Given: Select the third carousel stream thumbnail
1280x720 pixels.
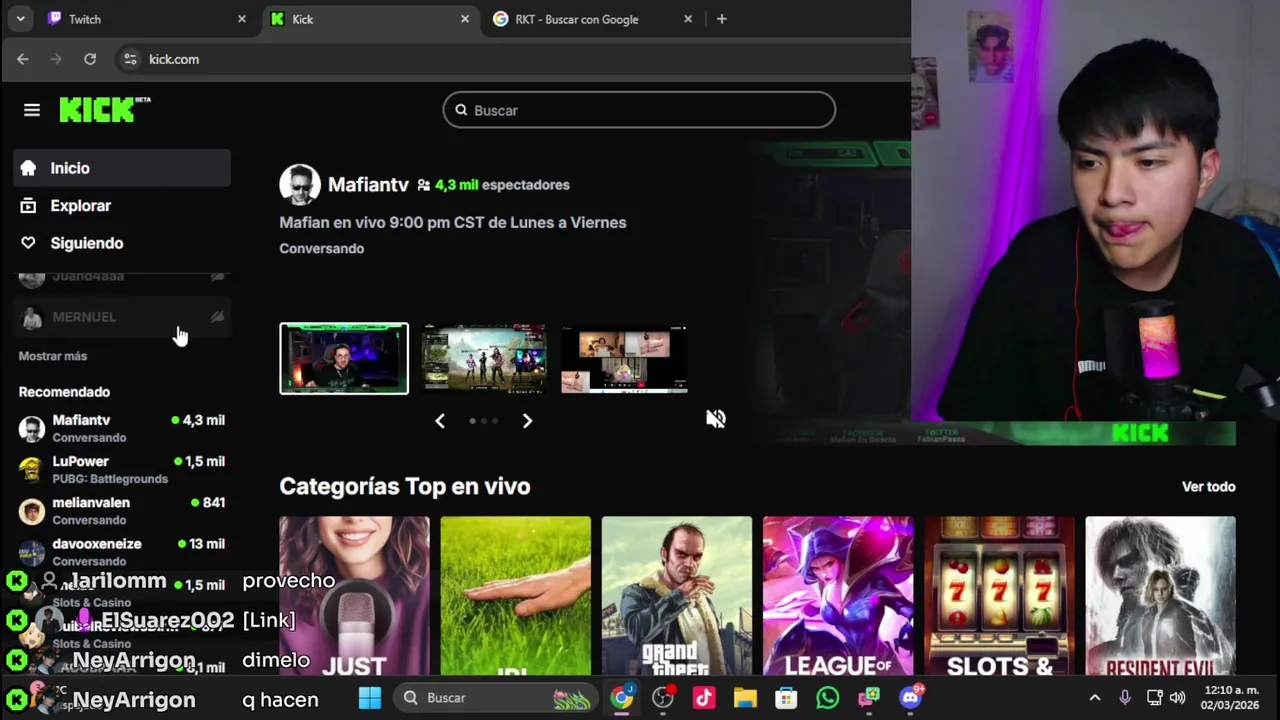Looking at the screenshot, I should click(624, 358).
